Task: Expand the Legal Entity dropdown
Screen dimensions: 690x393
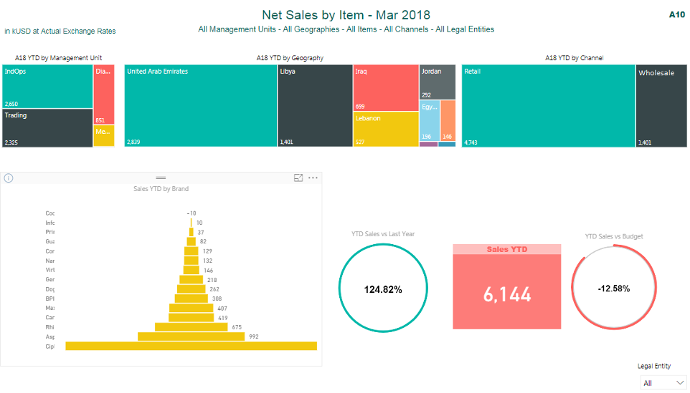Action: tap(663, 383)
